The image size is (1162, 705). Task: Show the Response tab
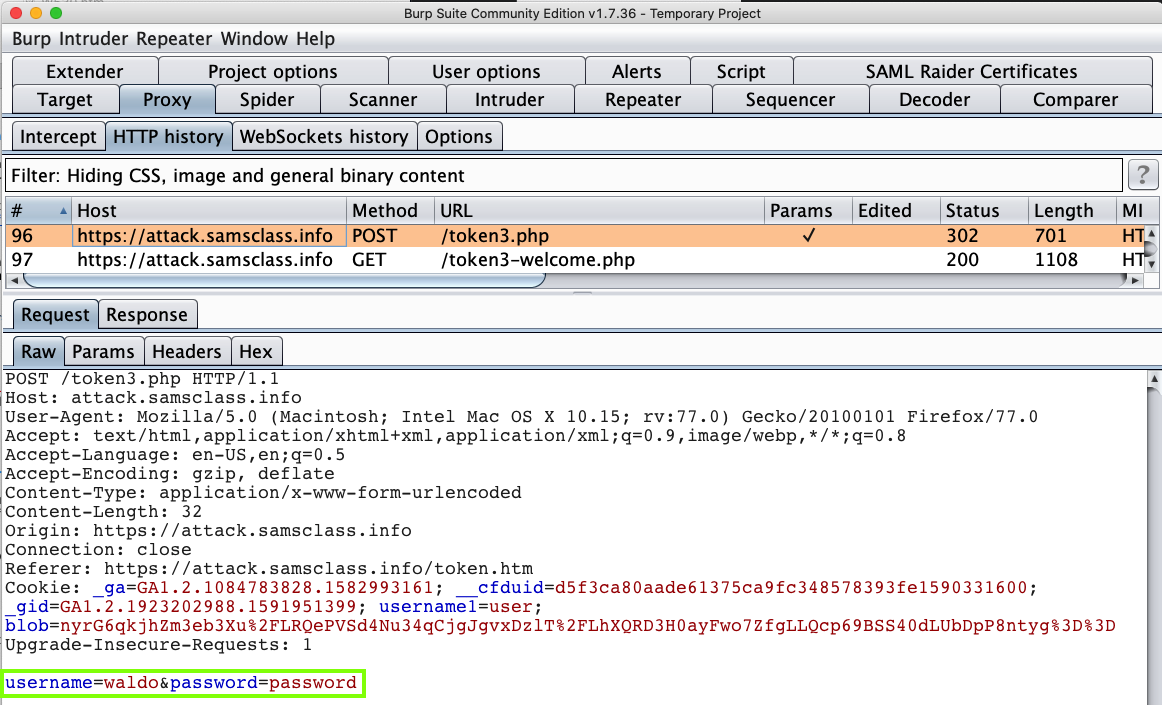pyautogui.click(x=147, y=314)
